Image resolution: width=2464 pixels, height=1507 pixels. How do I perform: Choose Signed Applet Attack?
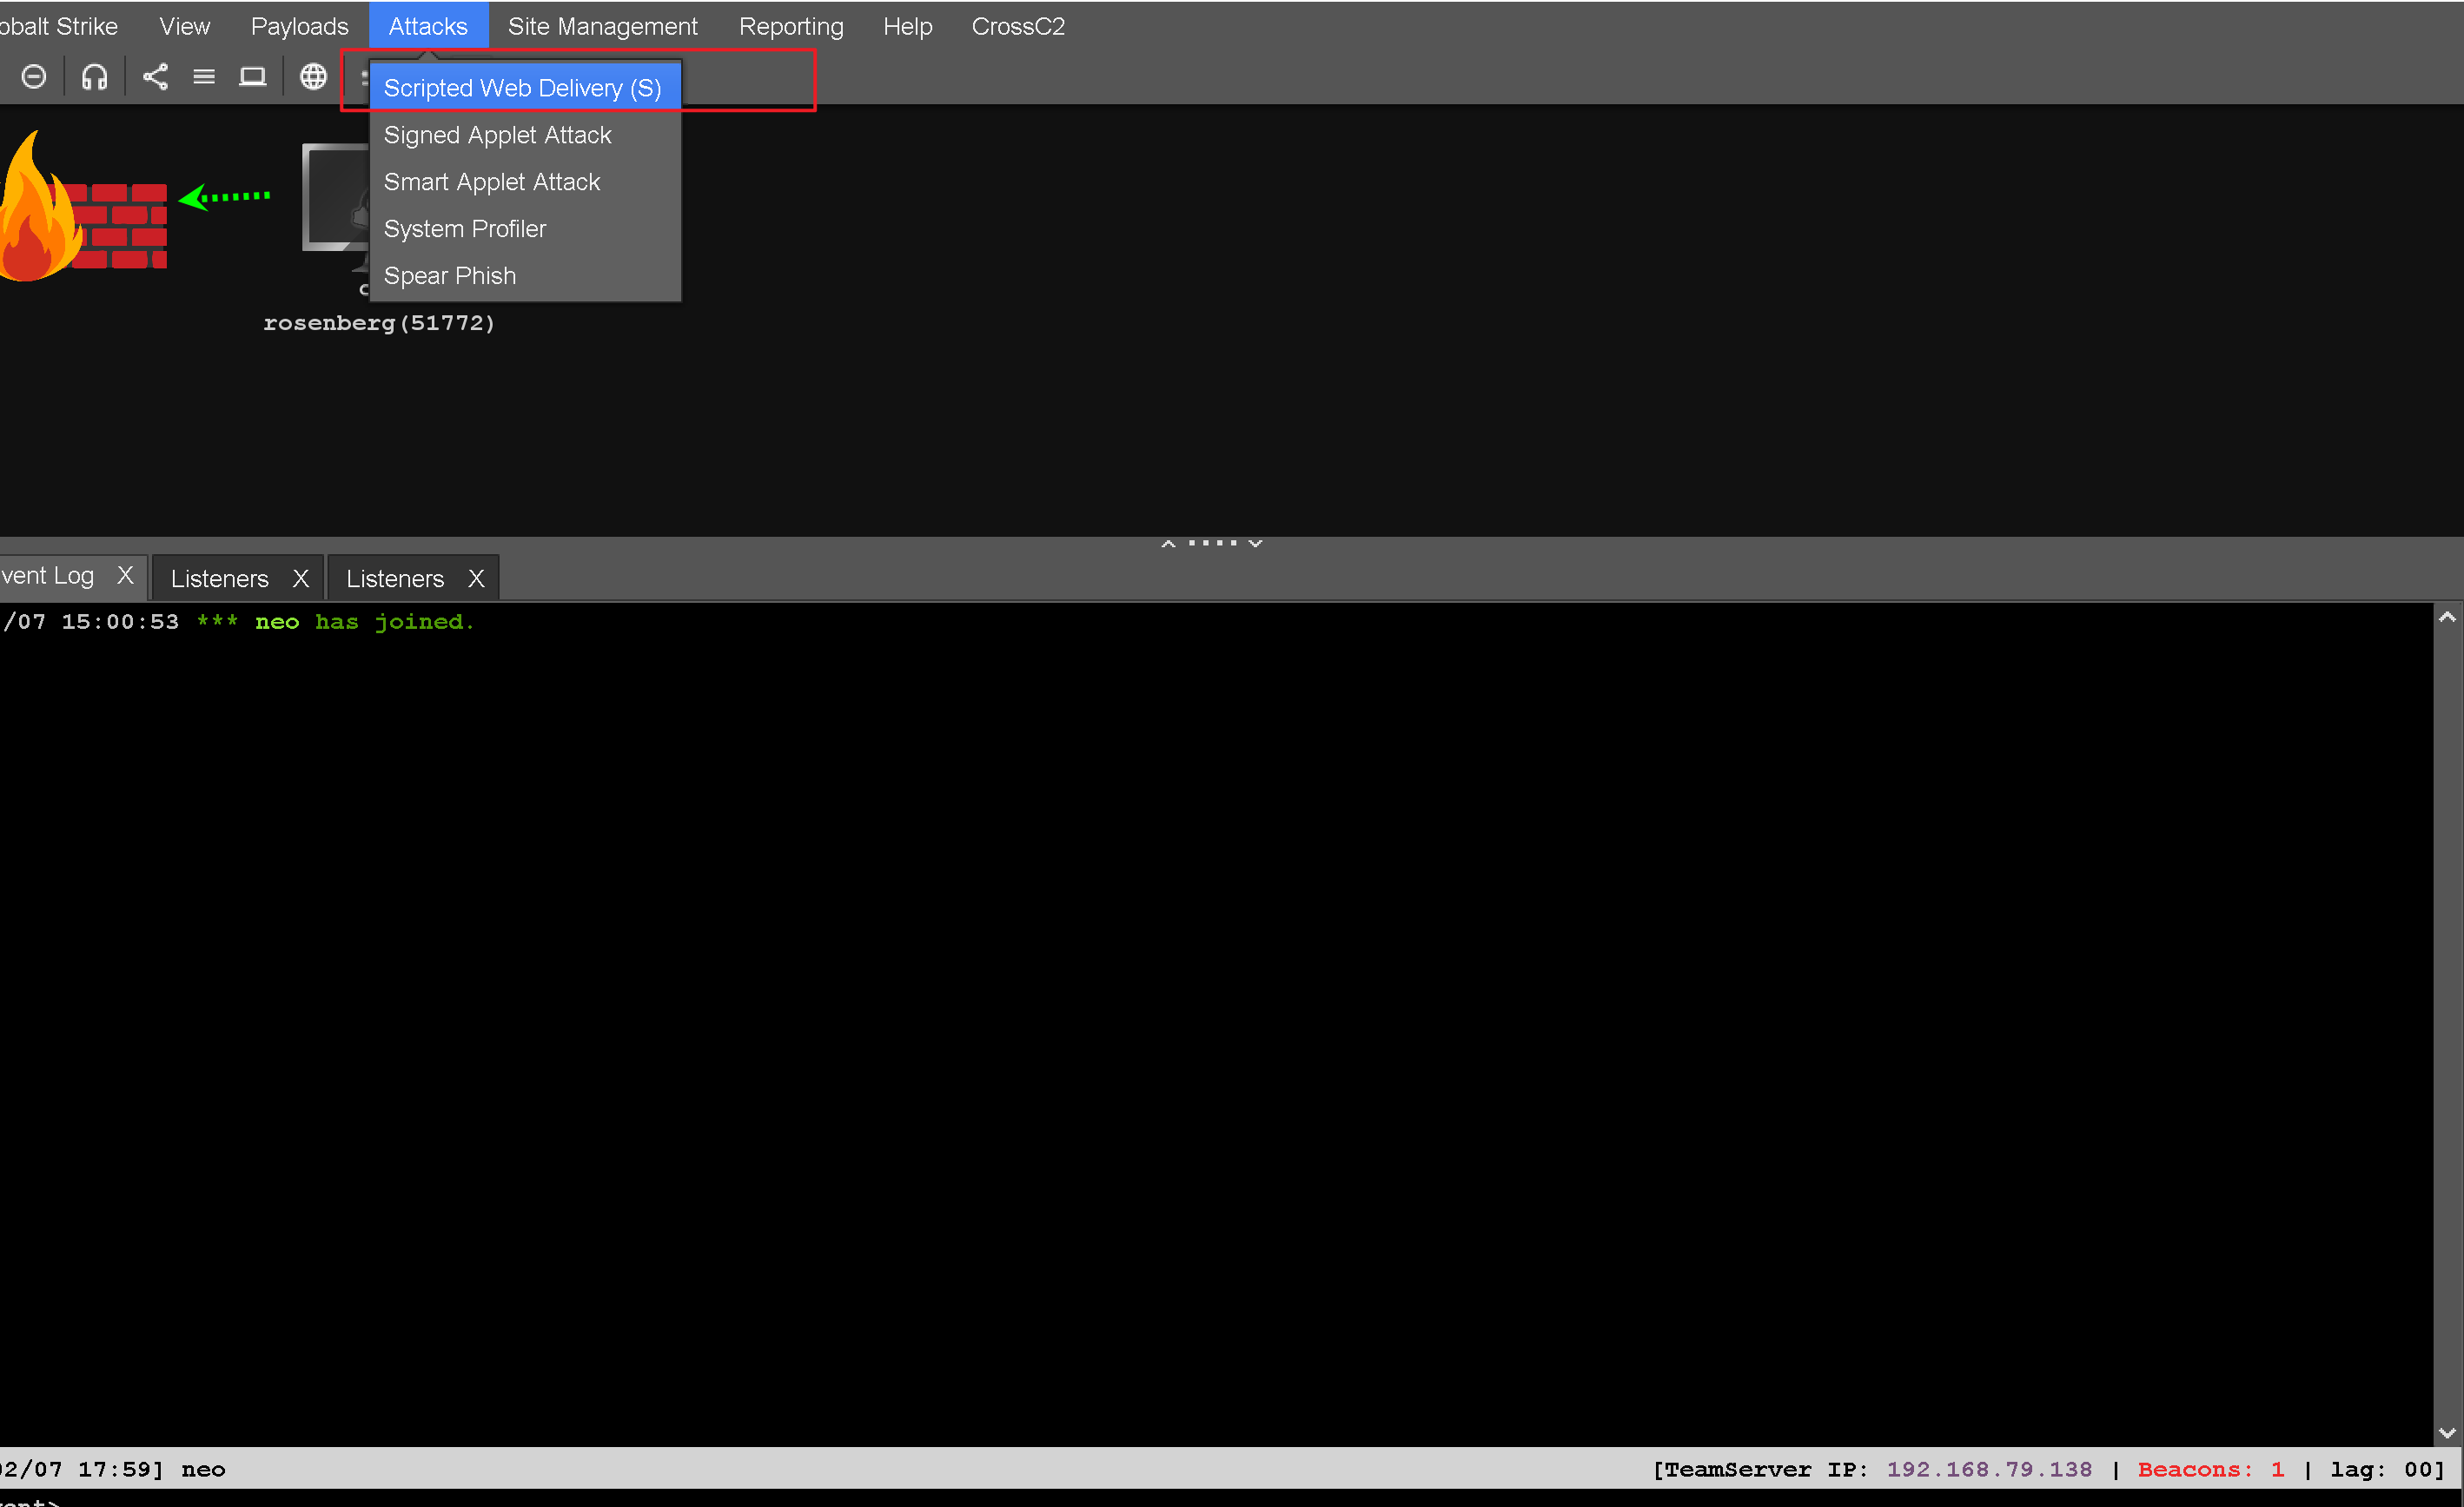[x=525, y=135]
